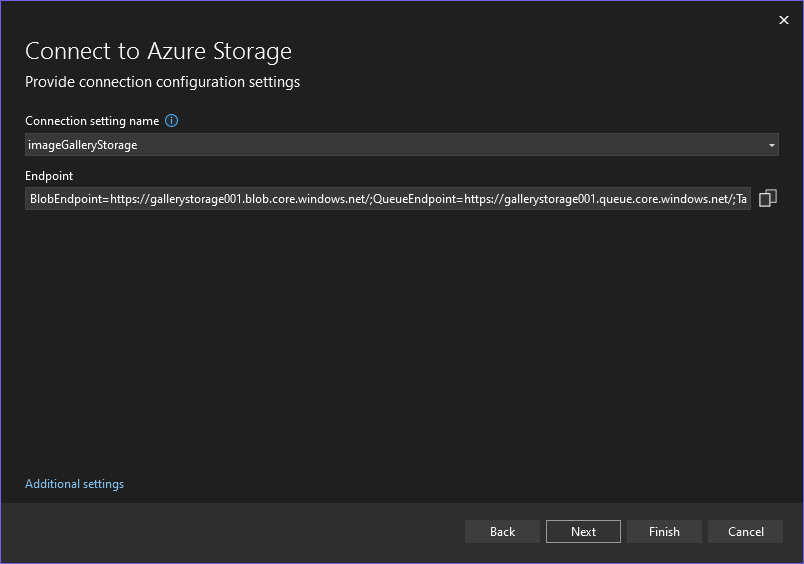Cancel the Azure Storage connection wizard
The width and height of the screenshot is (804, 564).
pyautogui.click(x=746, y=532)
